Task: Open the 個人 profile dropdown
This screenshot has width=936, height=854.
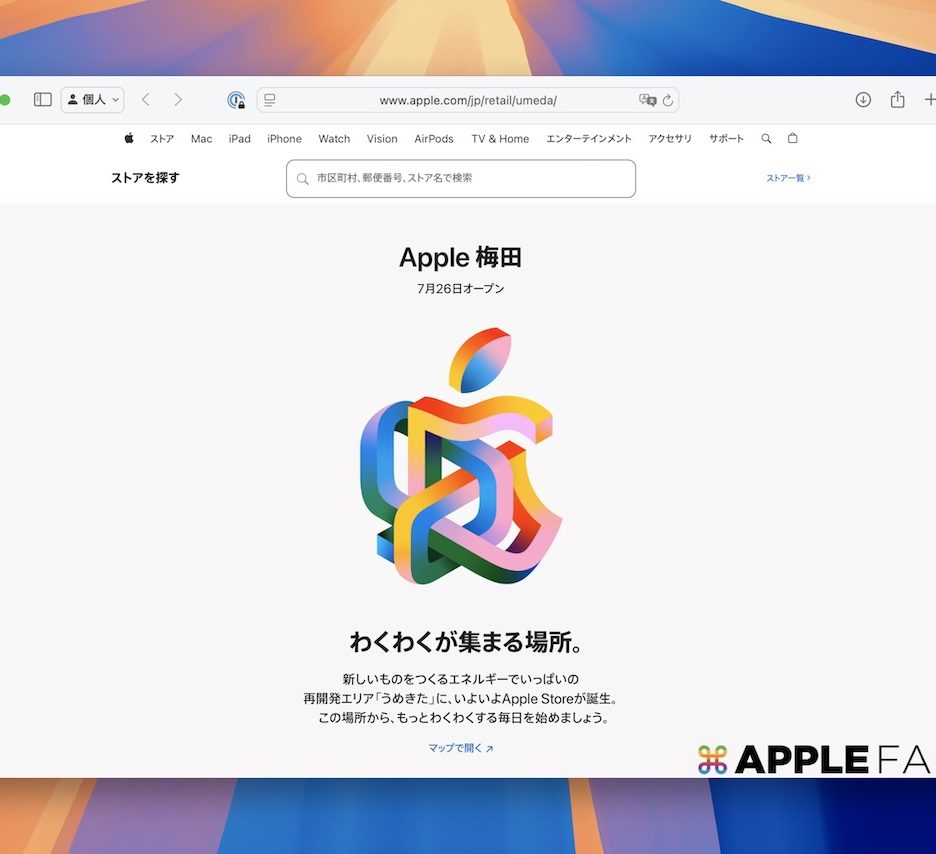Action: click(92, 100)
